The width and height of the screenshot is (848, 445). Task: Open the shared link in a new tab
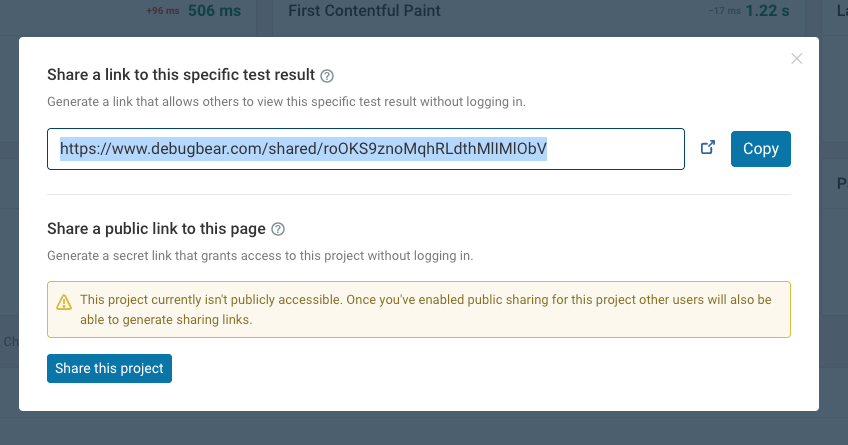pos(708,148)
